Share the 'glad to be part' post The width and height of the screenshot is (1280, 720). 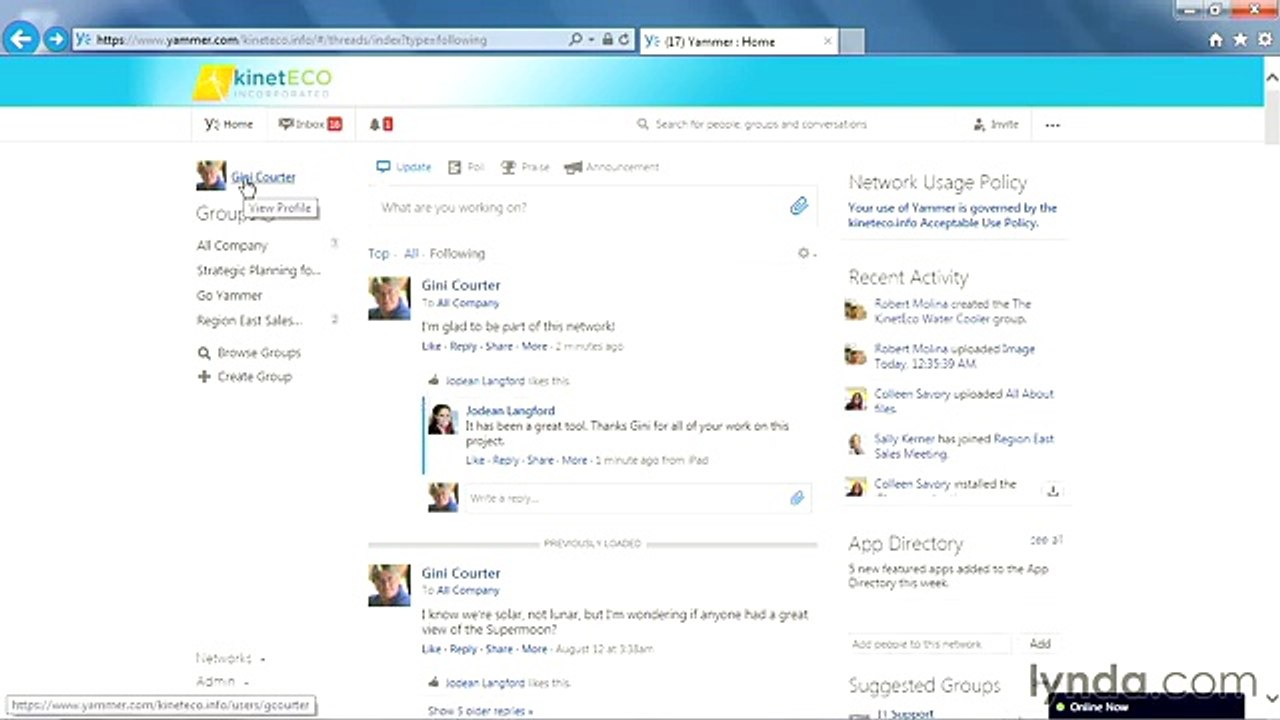pos(498,346)
